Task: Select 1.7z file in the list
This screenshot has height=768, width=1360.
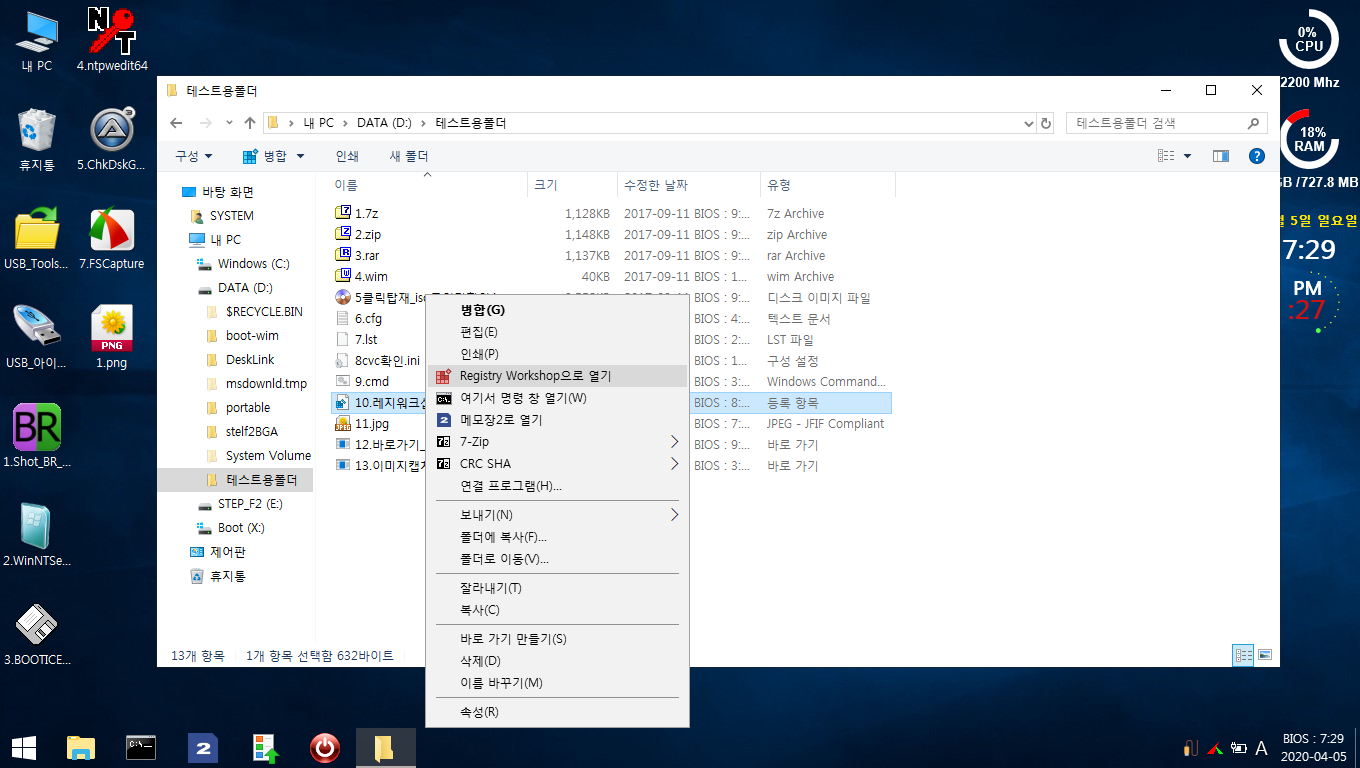Action: pyautogui.click(x=366, y=213)
